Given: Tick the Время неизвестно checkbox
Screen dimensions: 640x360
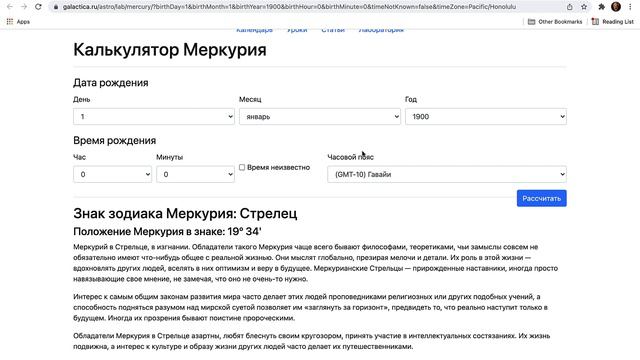Looking at the screenshot, I should pyautogui.click(x=242, y=167).
